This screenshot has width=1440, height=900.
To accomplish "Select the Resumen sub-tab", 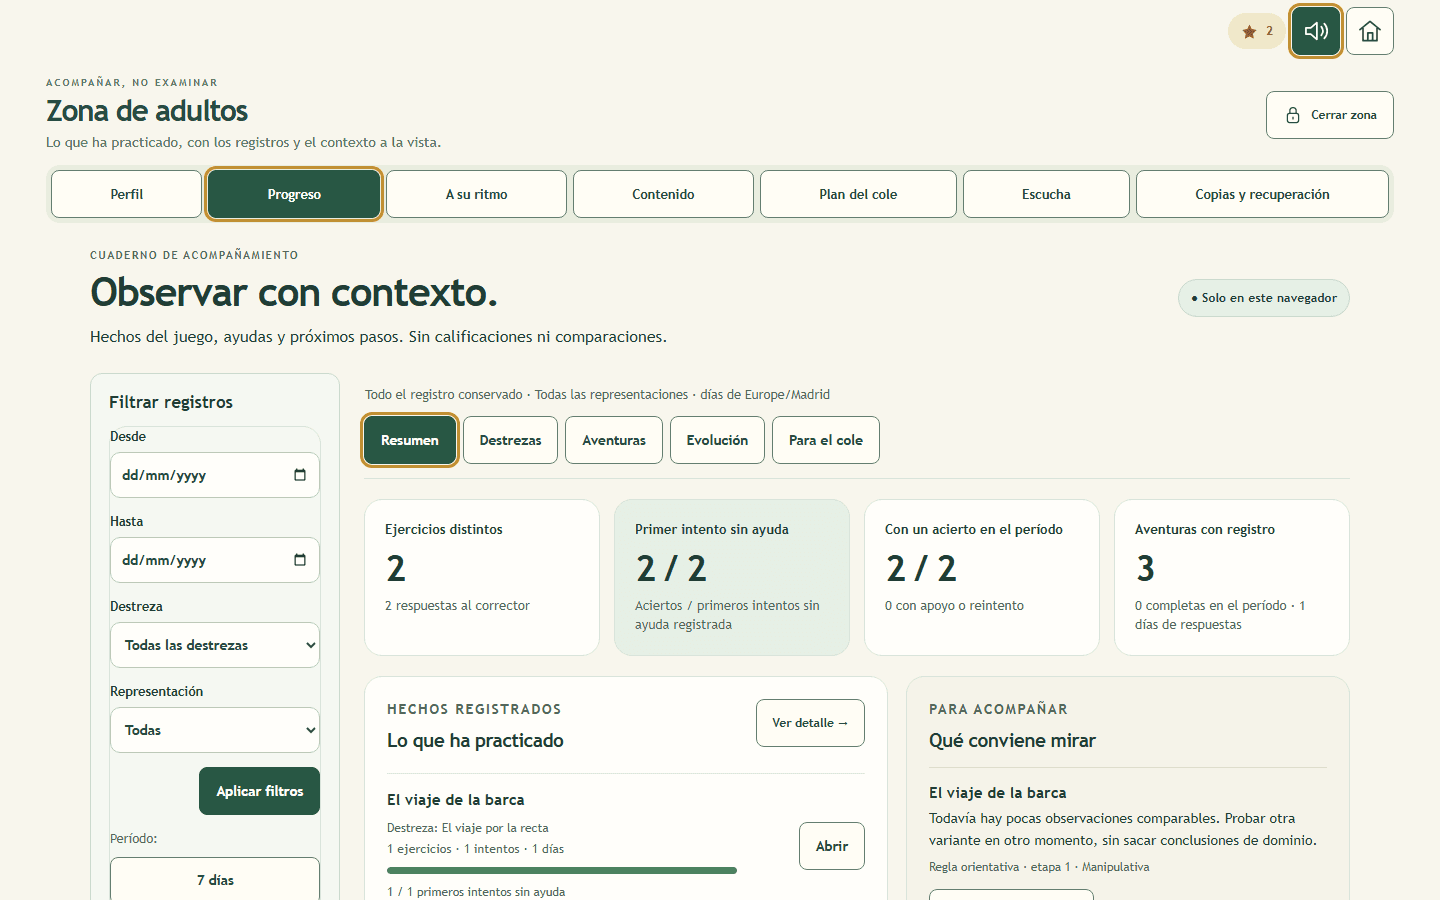I will [x=410, y=440].
